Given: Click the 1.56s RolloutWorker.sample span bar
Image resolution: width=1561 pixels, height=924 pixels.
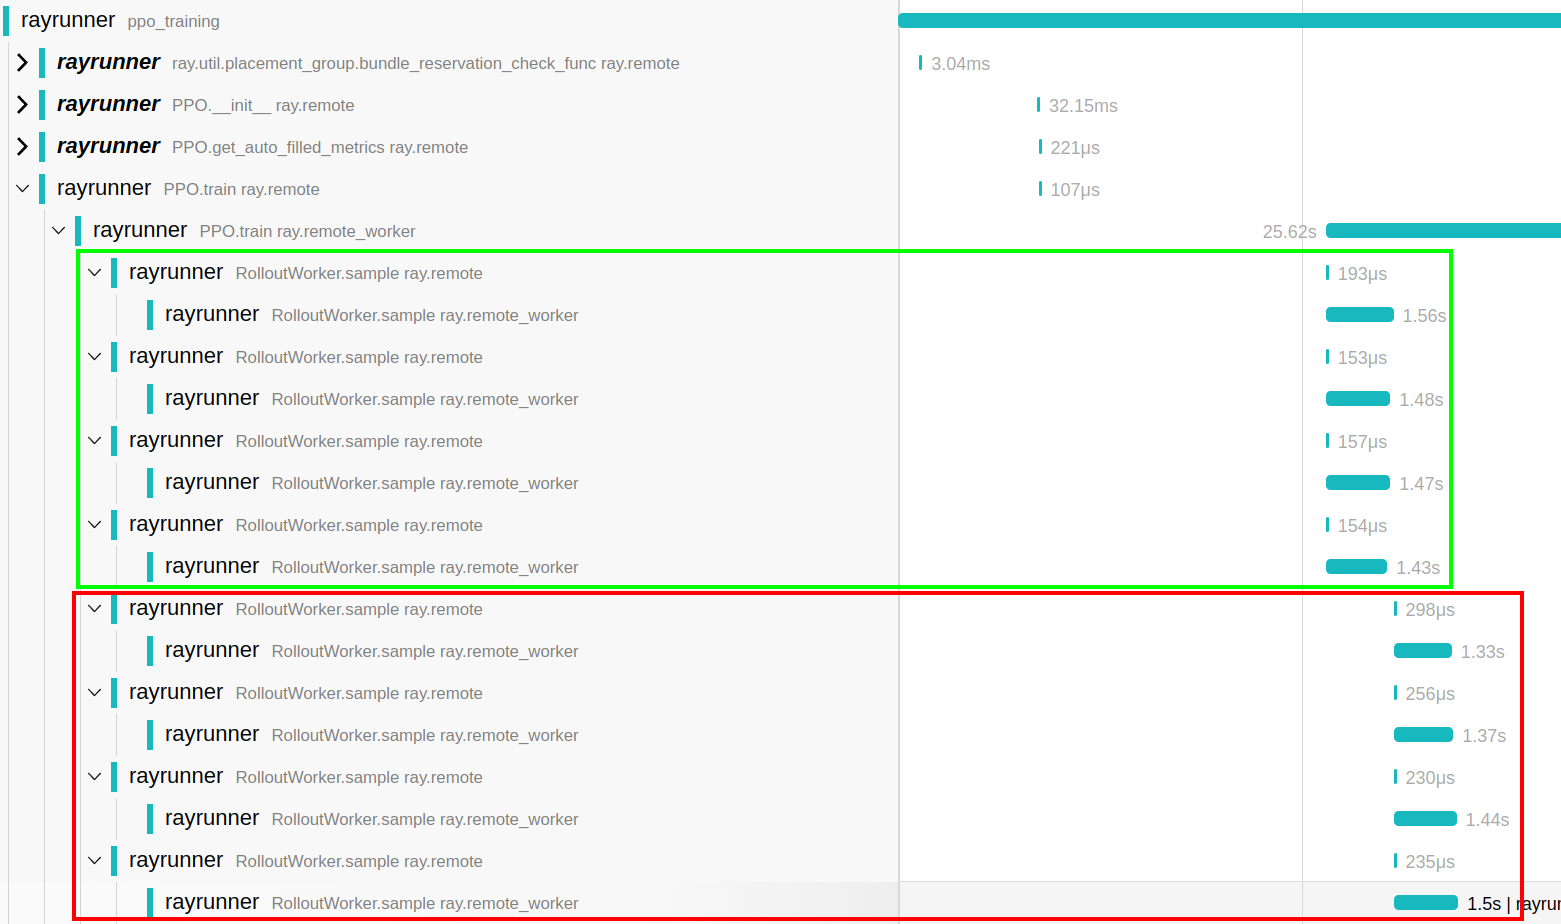Looking at the screenshot, I should coord(1359,315).
